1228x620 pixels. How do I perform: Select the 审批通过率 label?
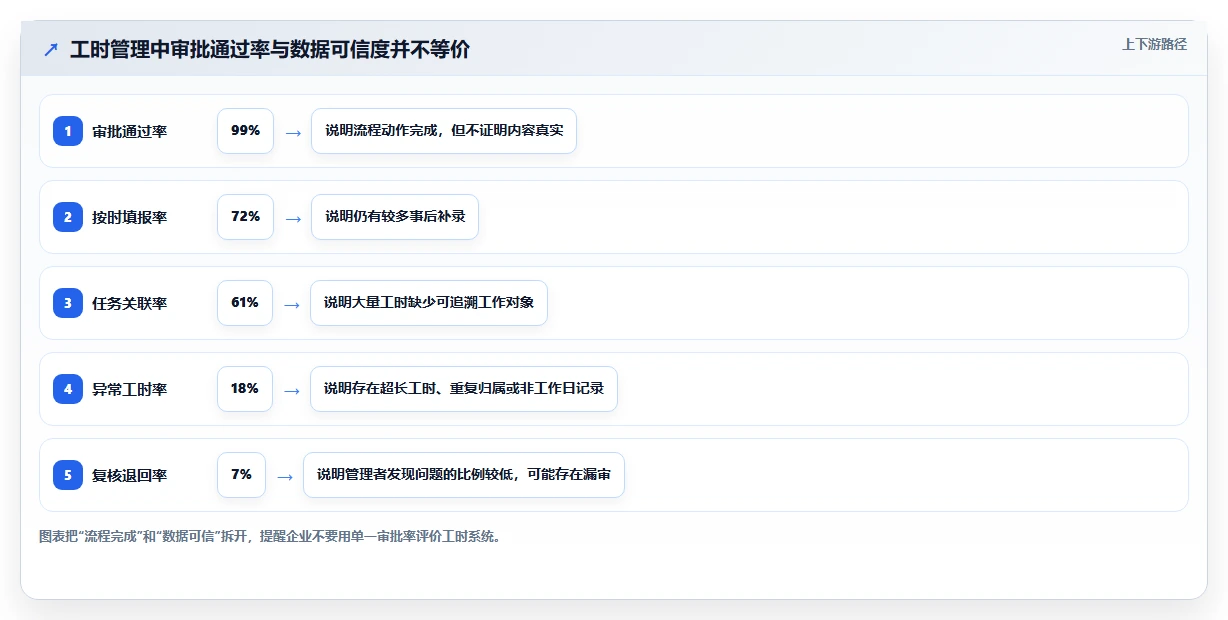129,131
